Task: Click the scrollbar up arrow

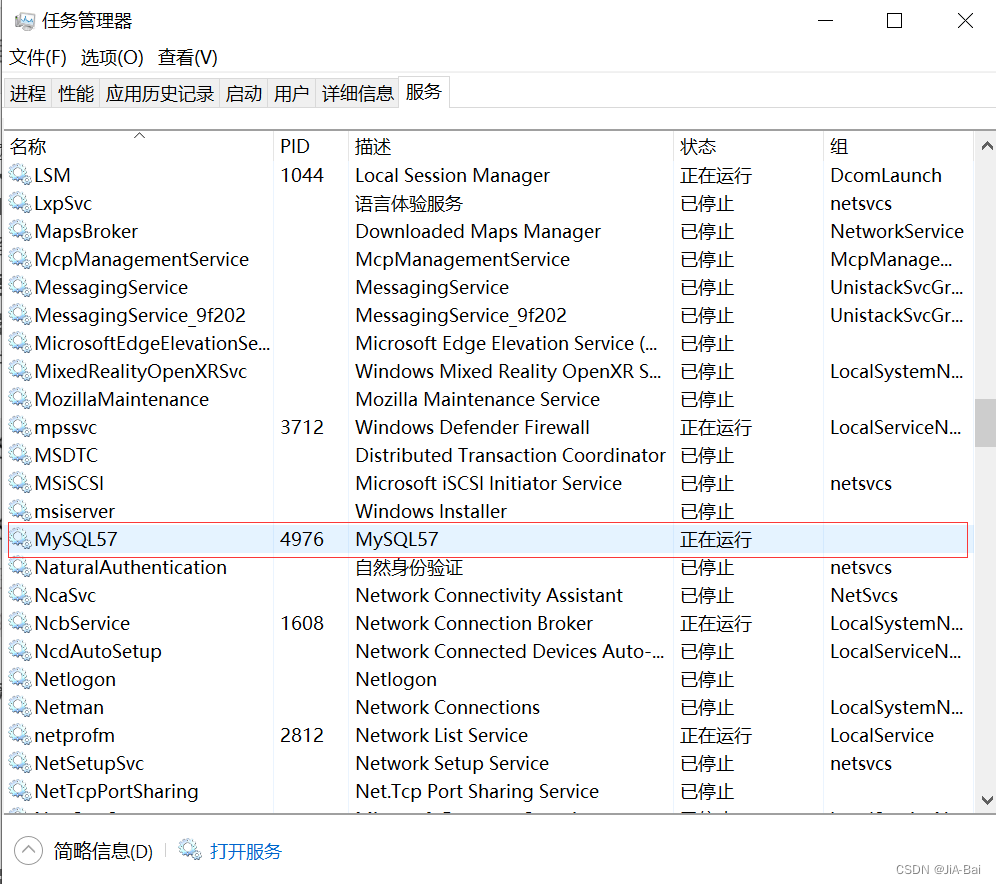Action: tap(986, 146)
